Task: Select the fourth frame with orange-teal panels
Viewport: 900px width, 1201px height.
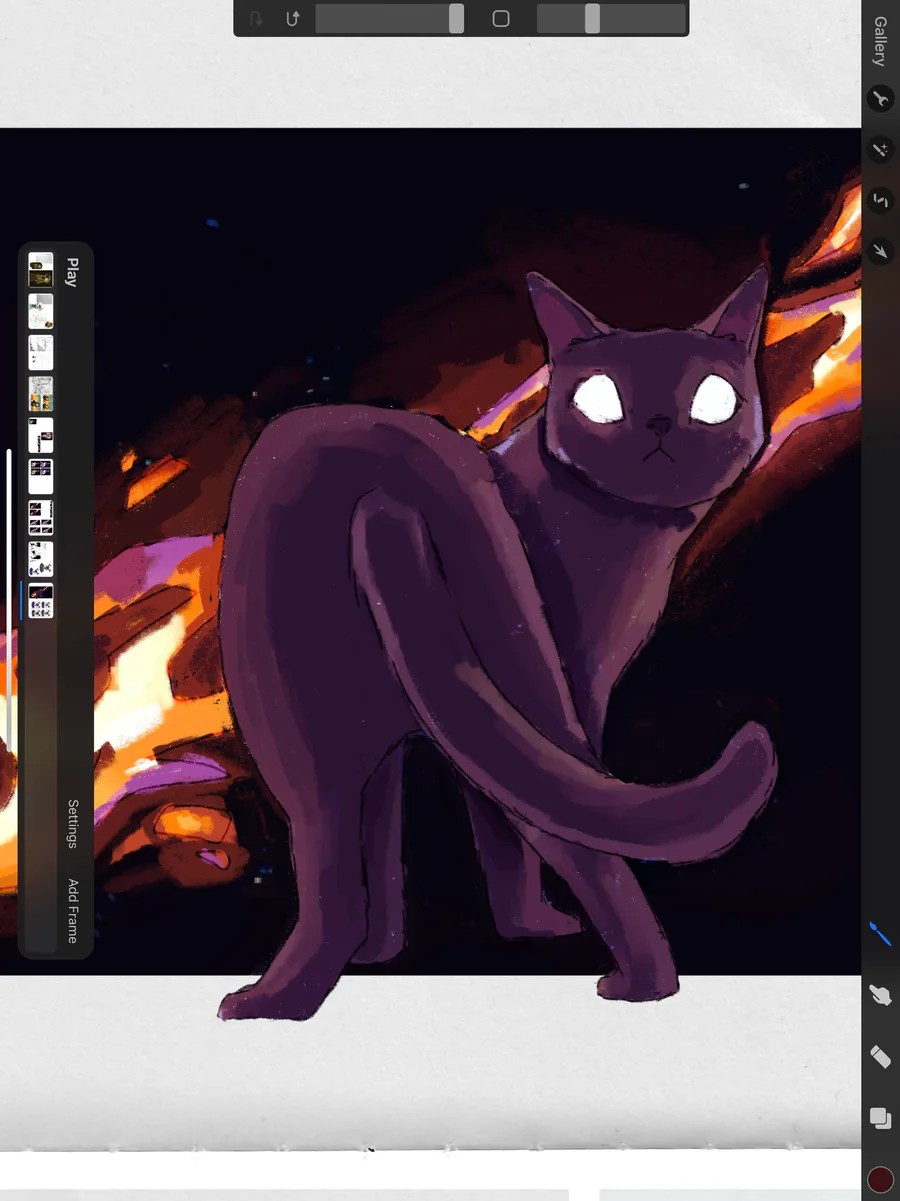Action: coord(41,395)
